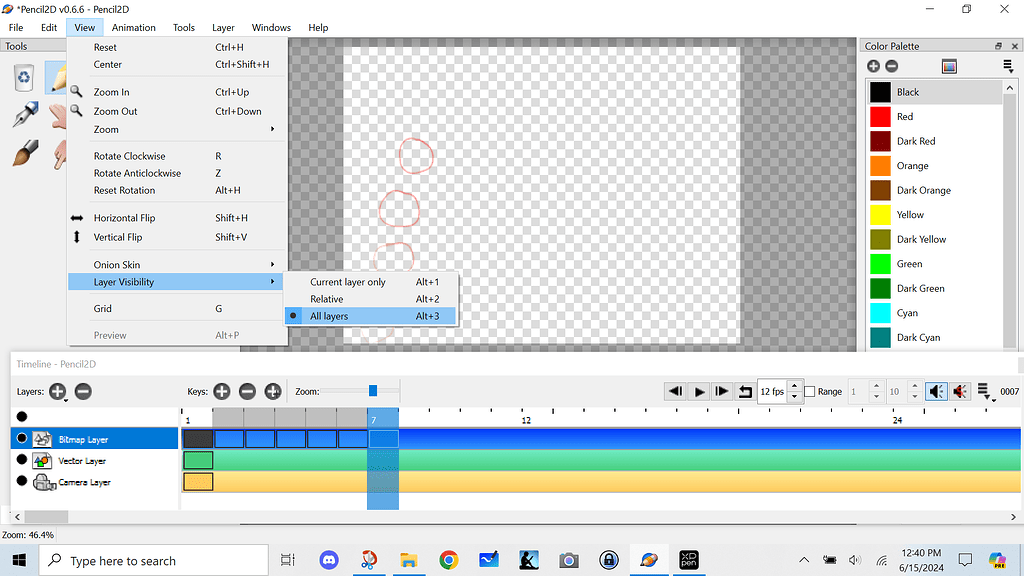Select the Pen tool

tap(25, 115)
